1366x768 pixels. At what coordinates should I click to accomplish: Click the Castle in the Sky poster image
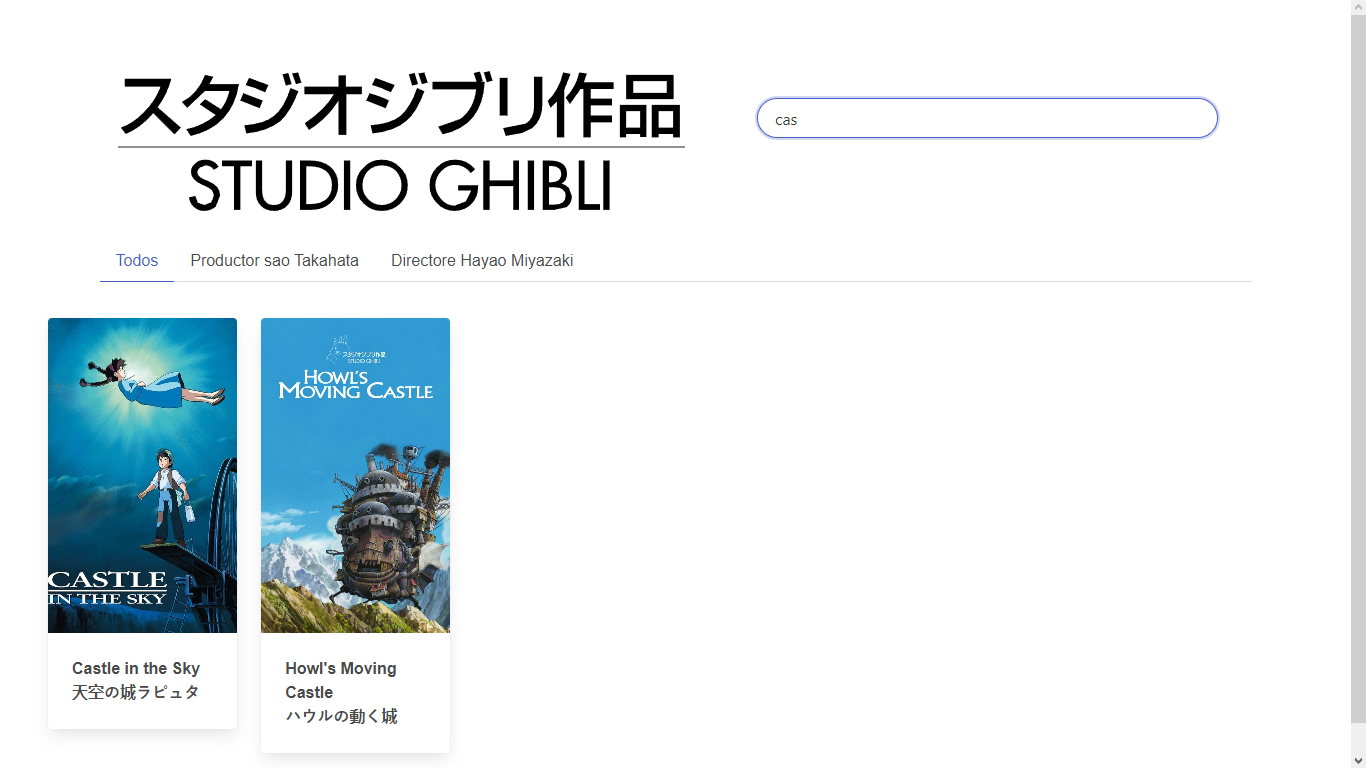click(x=142, y=475)
